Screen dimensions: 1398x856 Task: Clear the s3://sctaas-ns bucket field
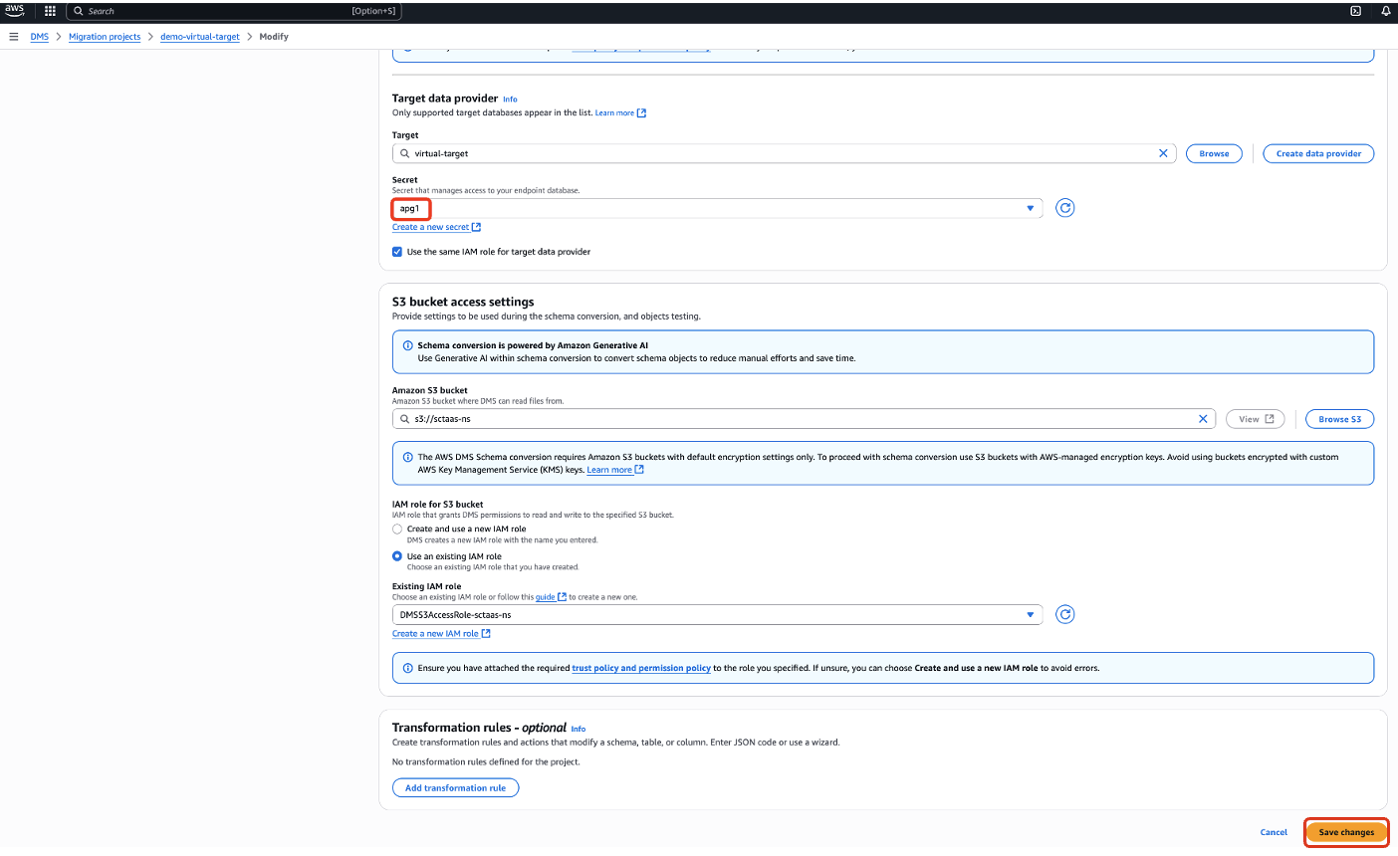click(x=1203, y=419)
